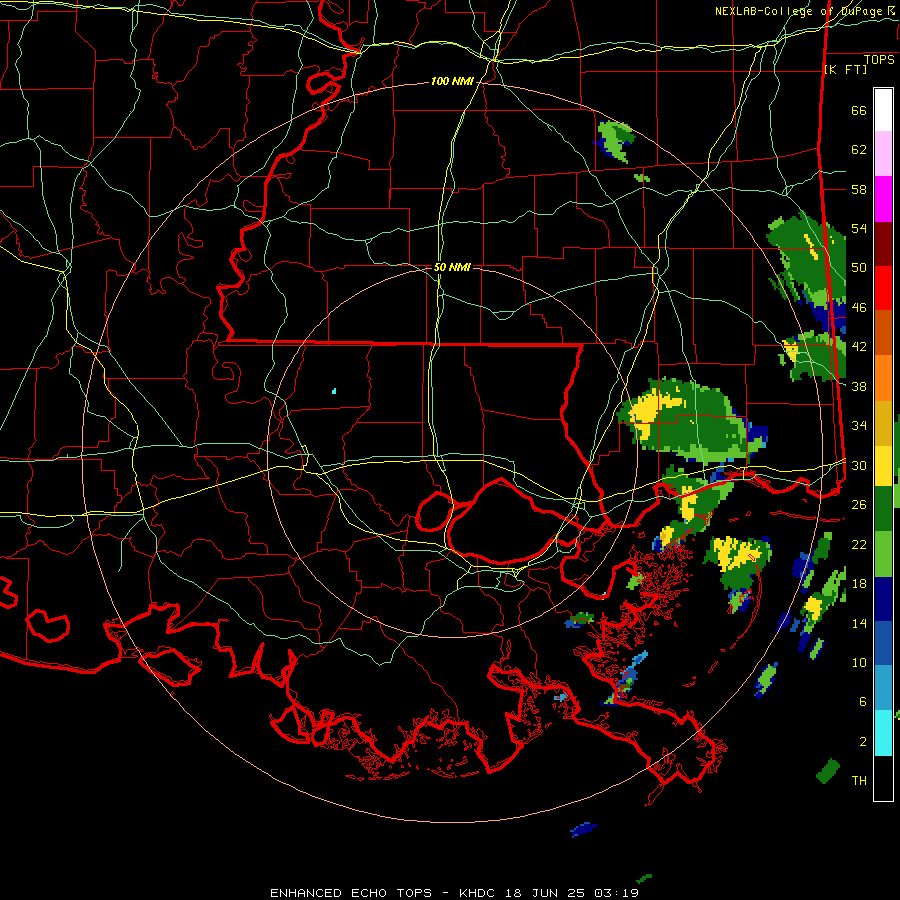Click the "[K FT]" units label
Image resolution: width=900 pixels, height=900 pixels.
tap(845, 69)
